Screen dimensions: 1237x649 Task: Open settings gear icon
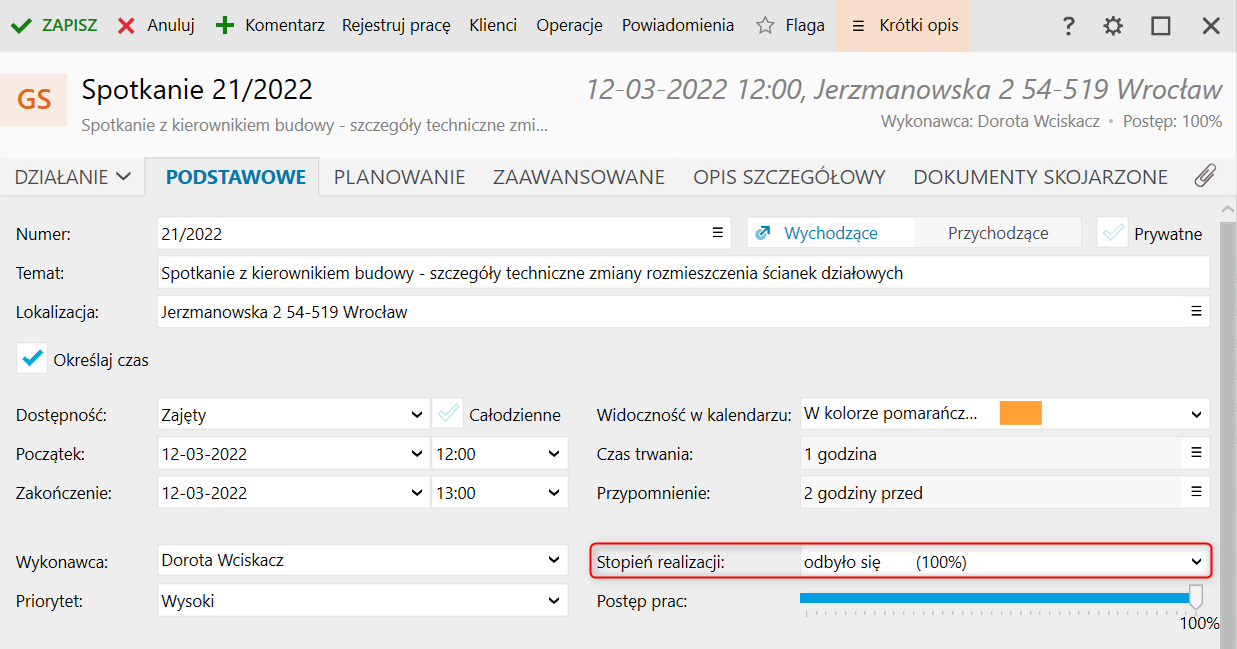click(1113, 26)
